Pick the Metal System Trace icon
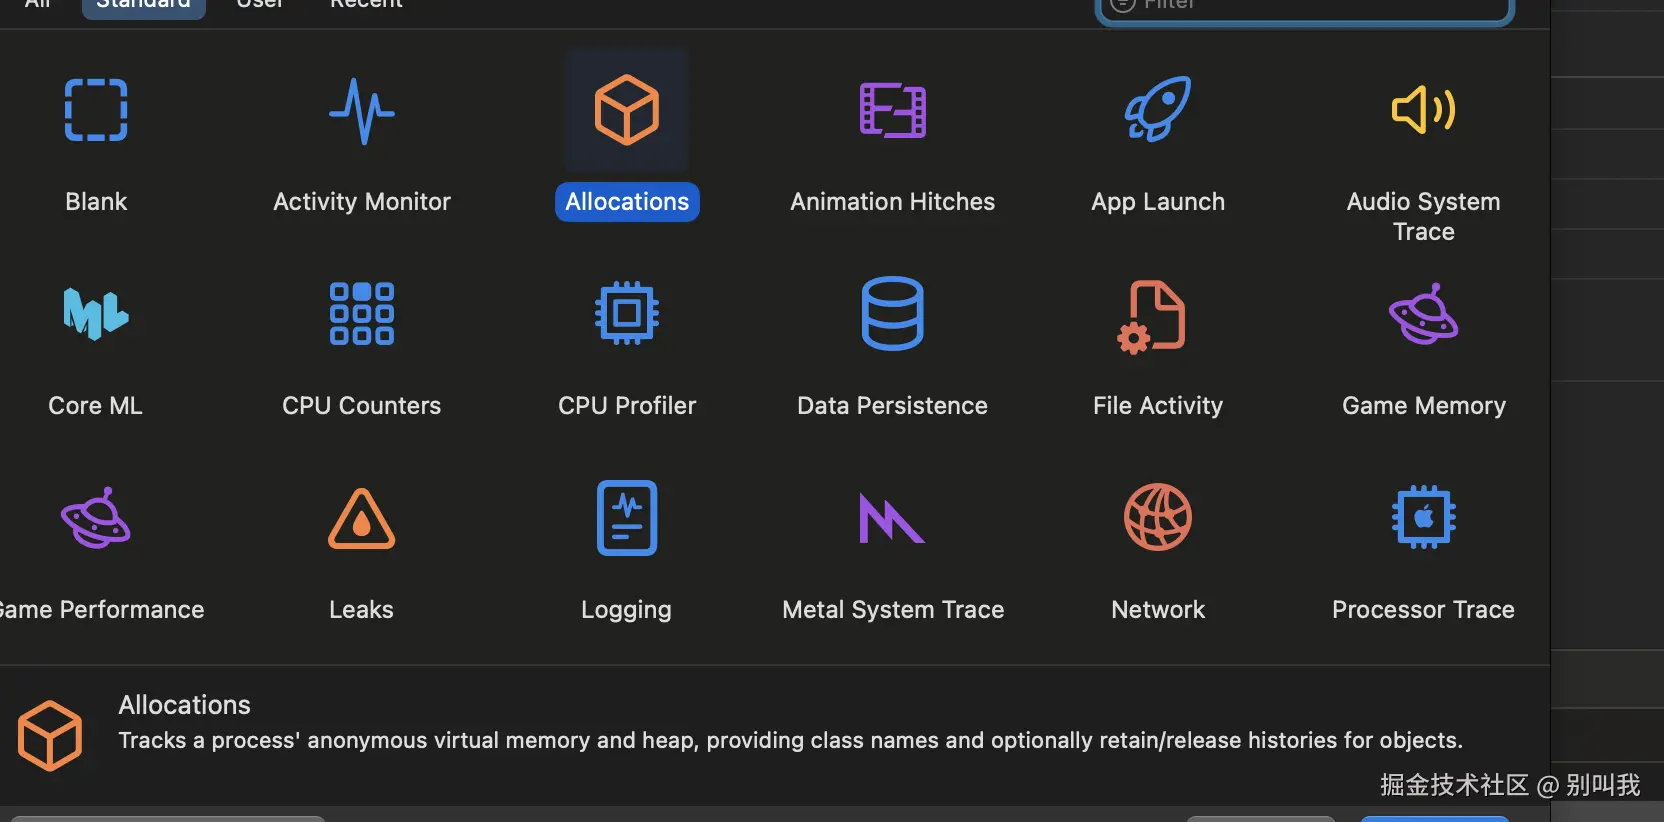The image size is (1664, 822). pyautogui.click(x=892, y=518)
